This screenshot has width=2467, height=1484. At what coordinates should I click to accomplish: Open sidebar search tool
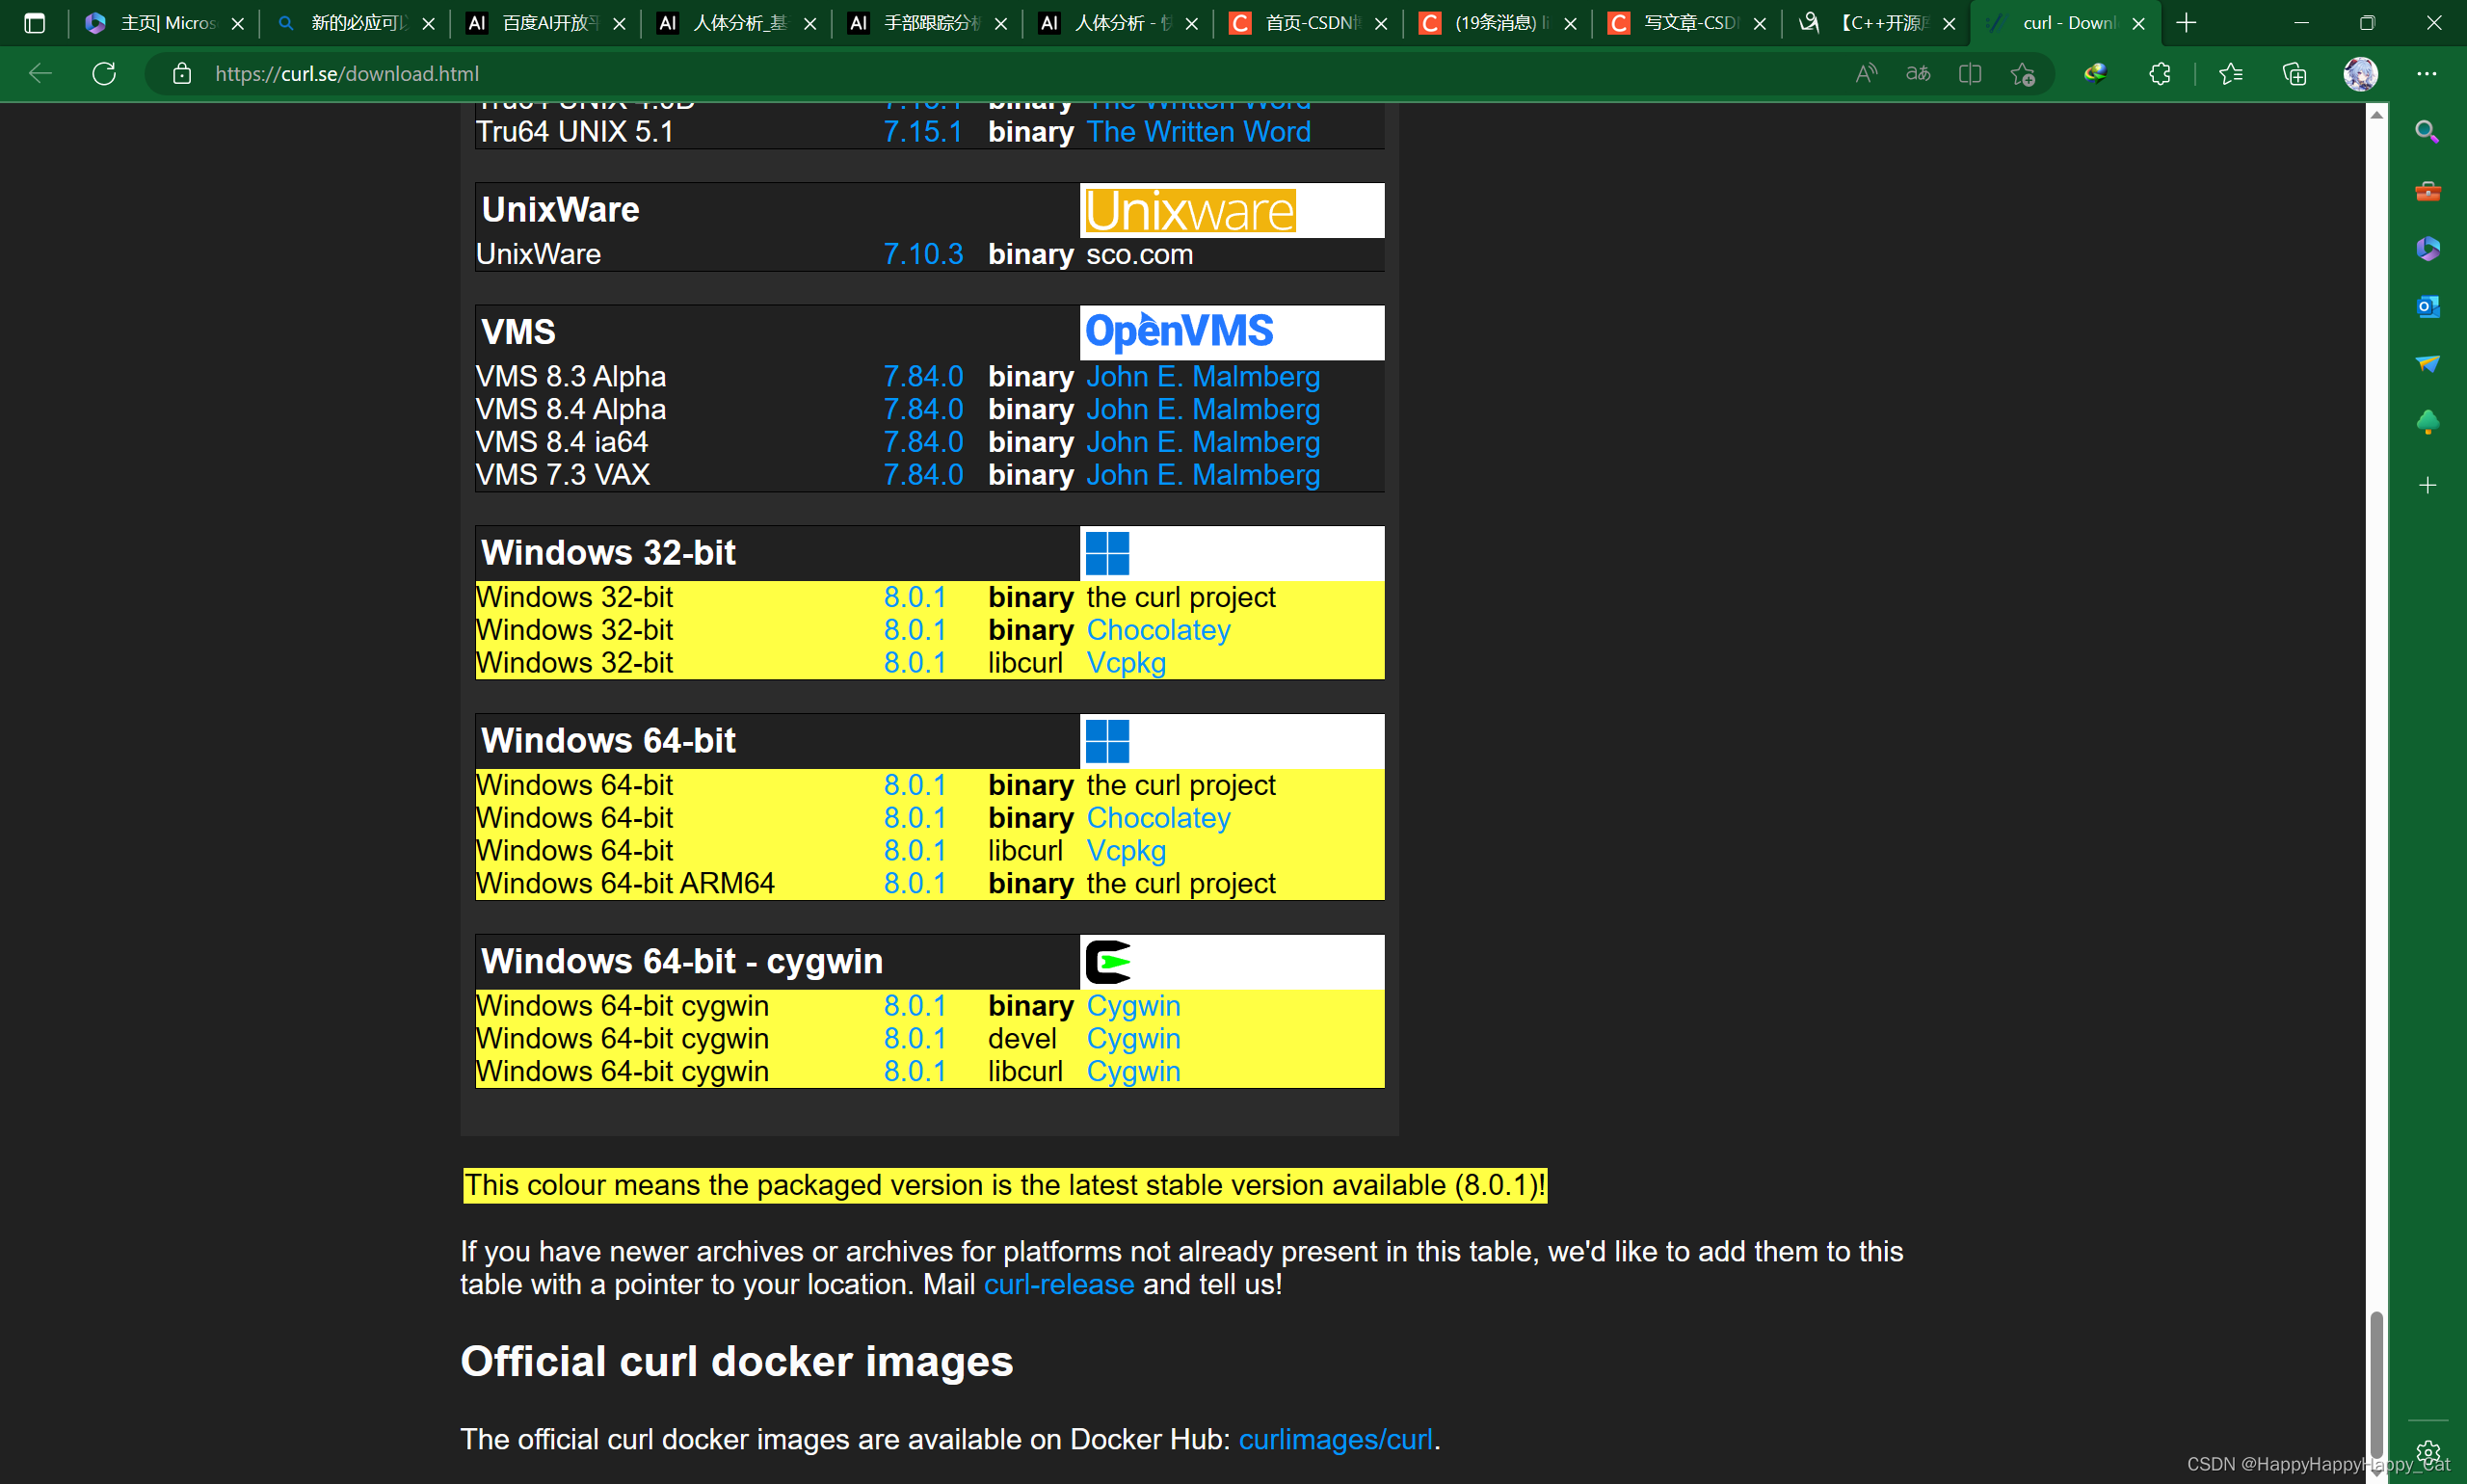(x=2427, y=131)
